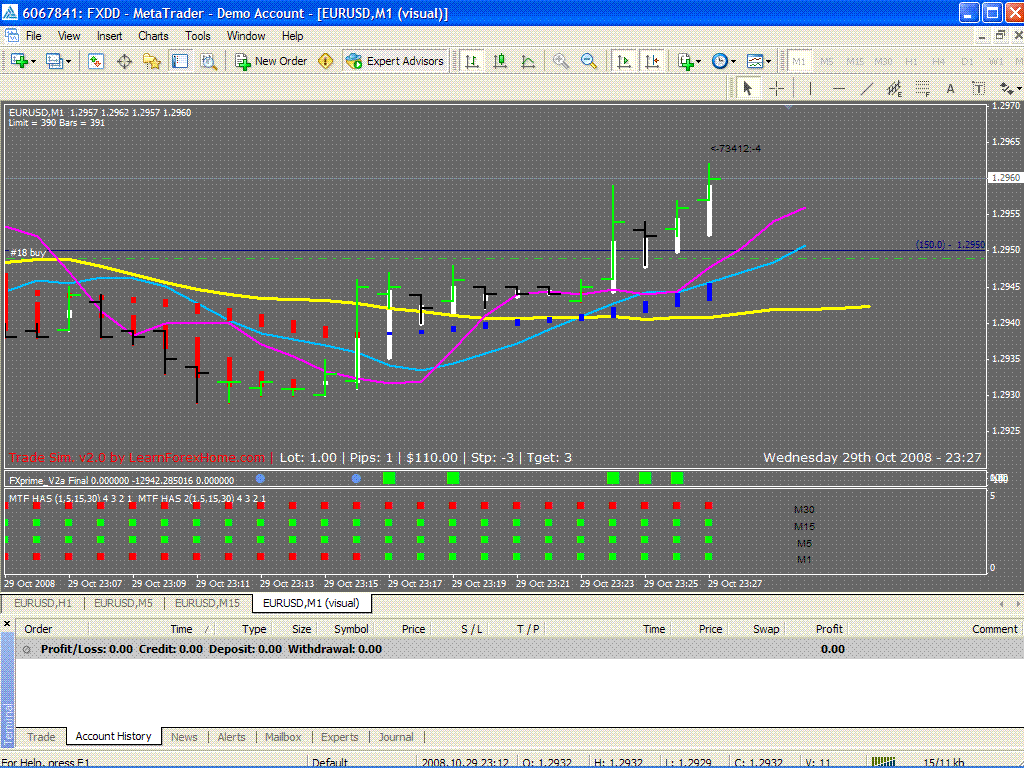This screenshot has width=1024, height=768.
Task: Open the MetaEditor yellow diamond icon
Action: coord(325,61)
